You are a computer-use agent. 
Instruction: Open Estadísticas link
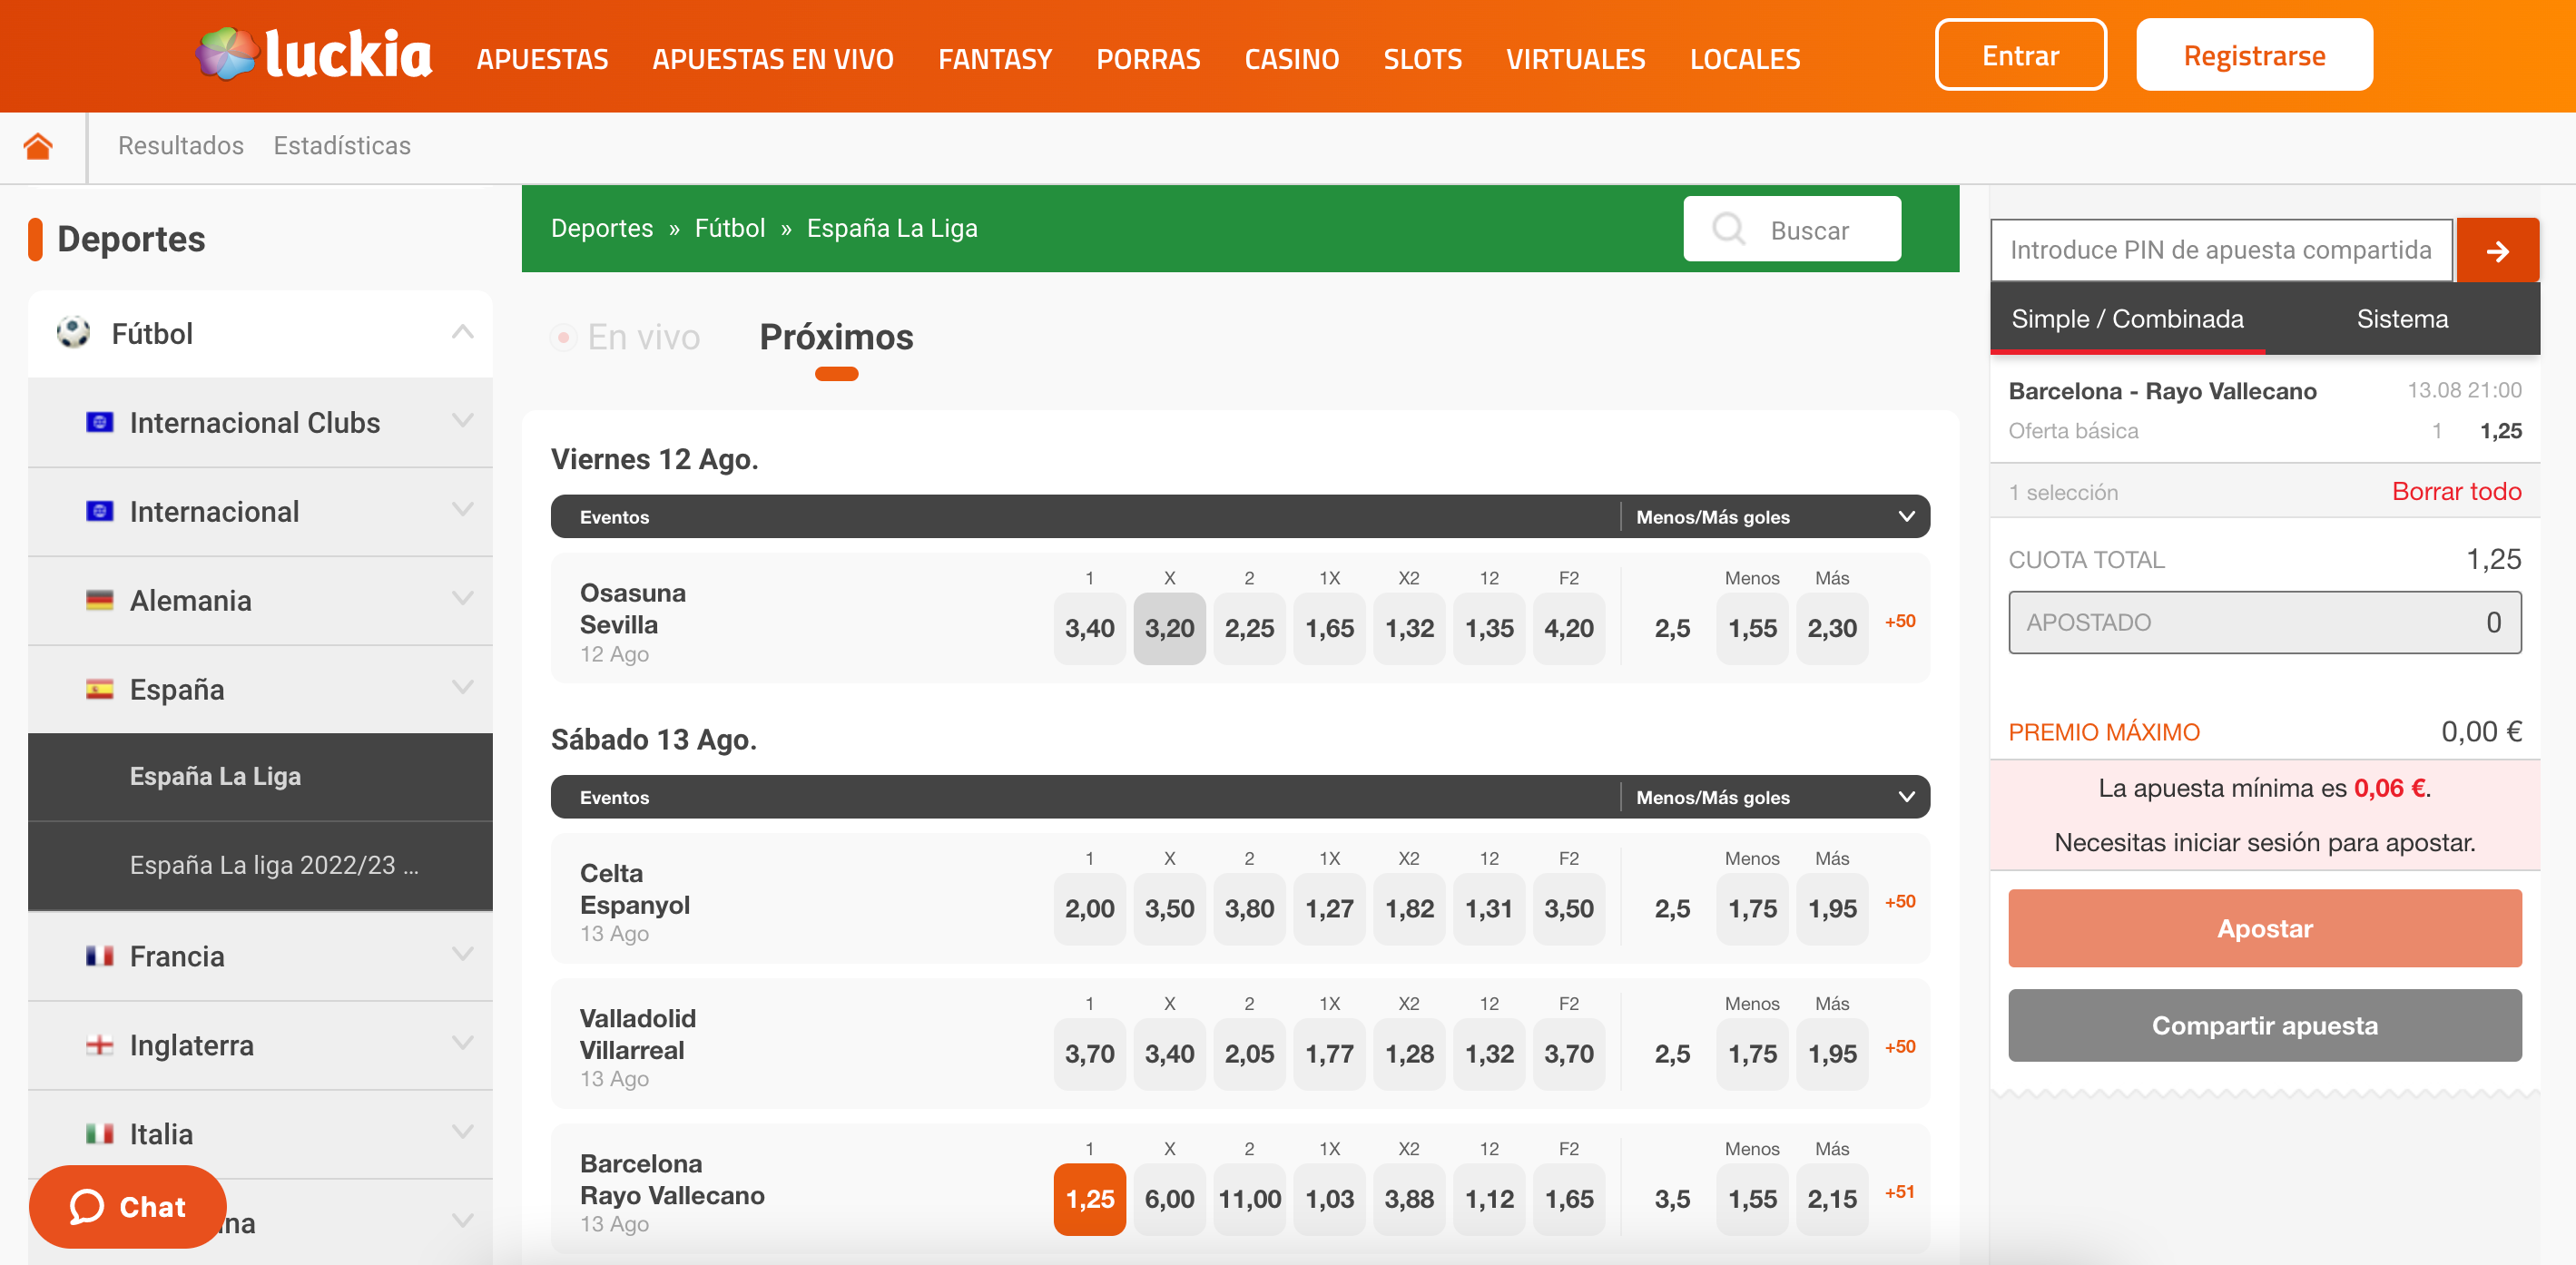[342, 146]
